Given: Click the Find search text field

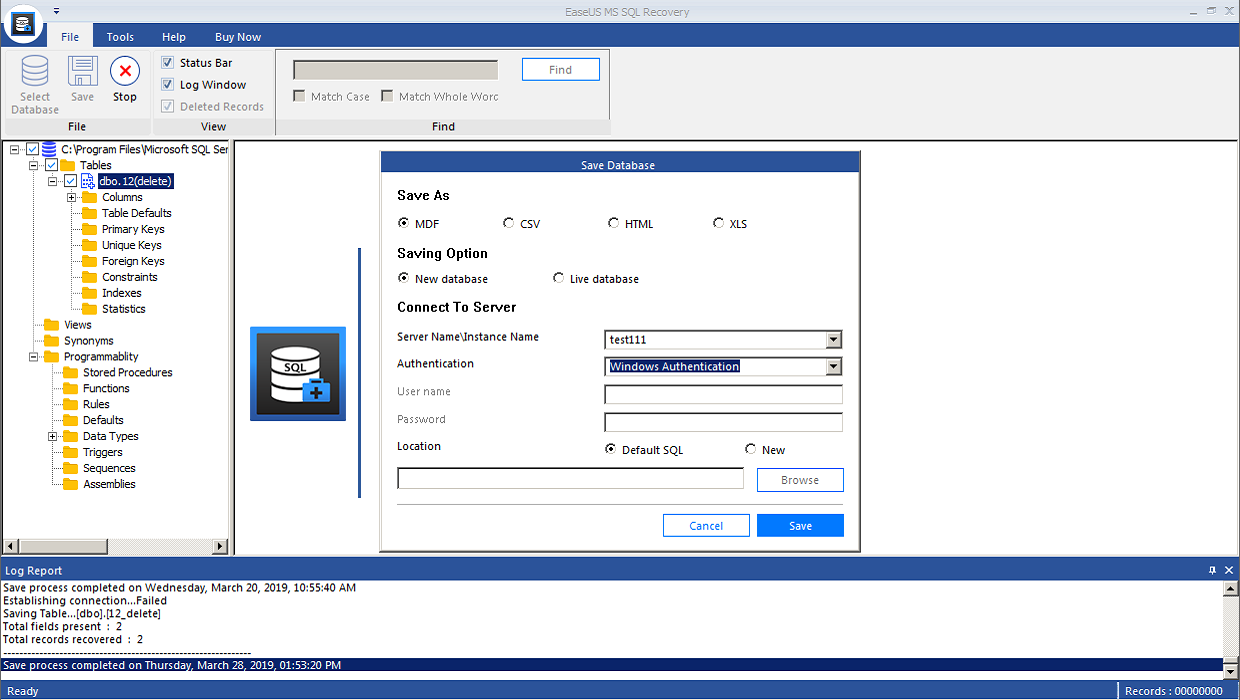Looking at the screenshot, I should tap(395, 70).
